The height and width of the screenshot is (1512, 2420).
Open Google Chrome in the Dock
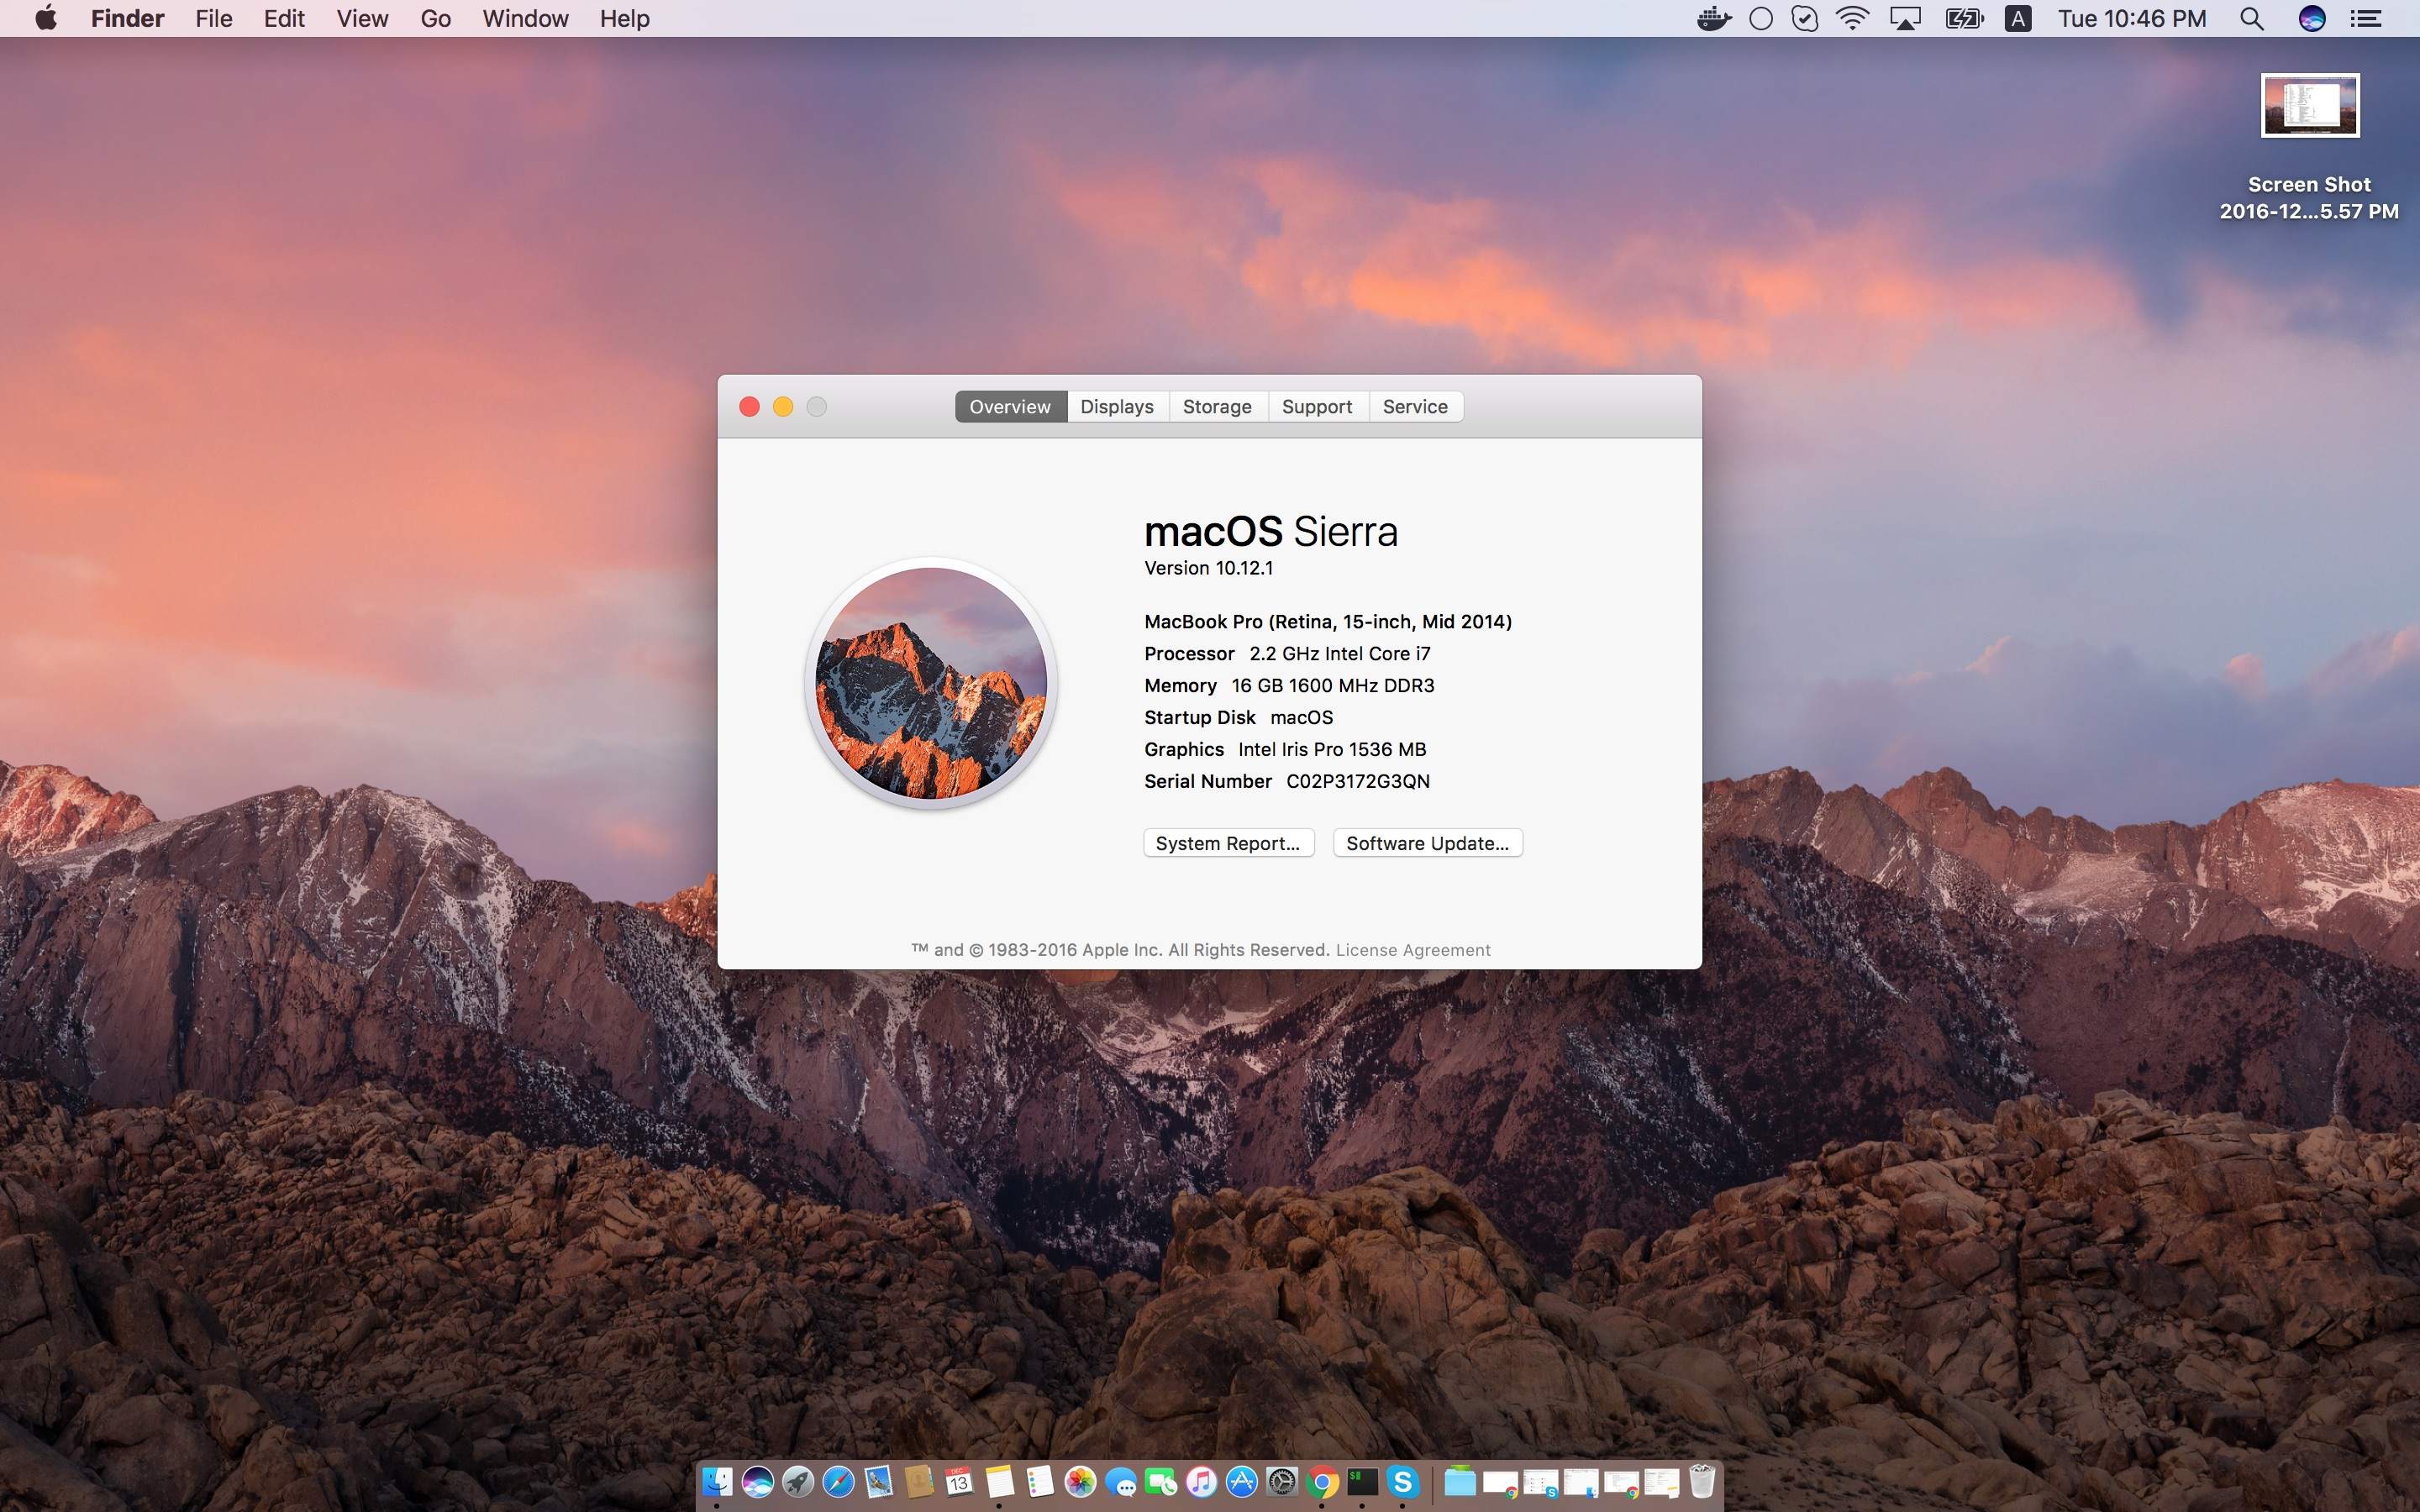tap(1322, 1481)
